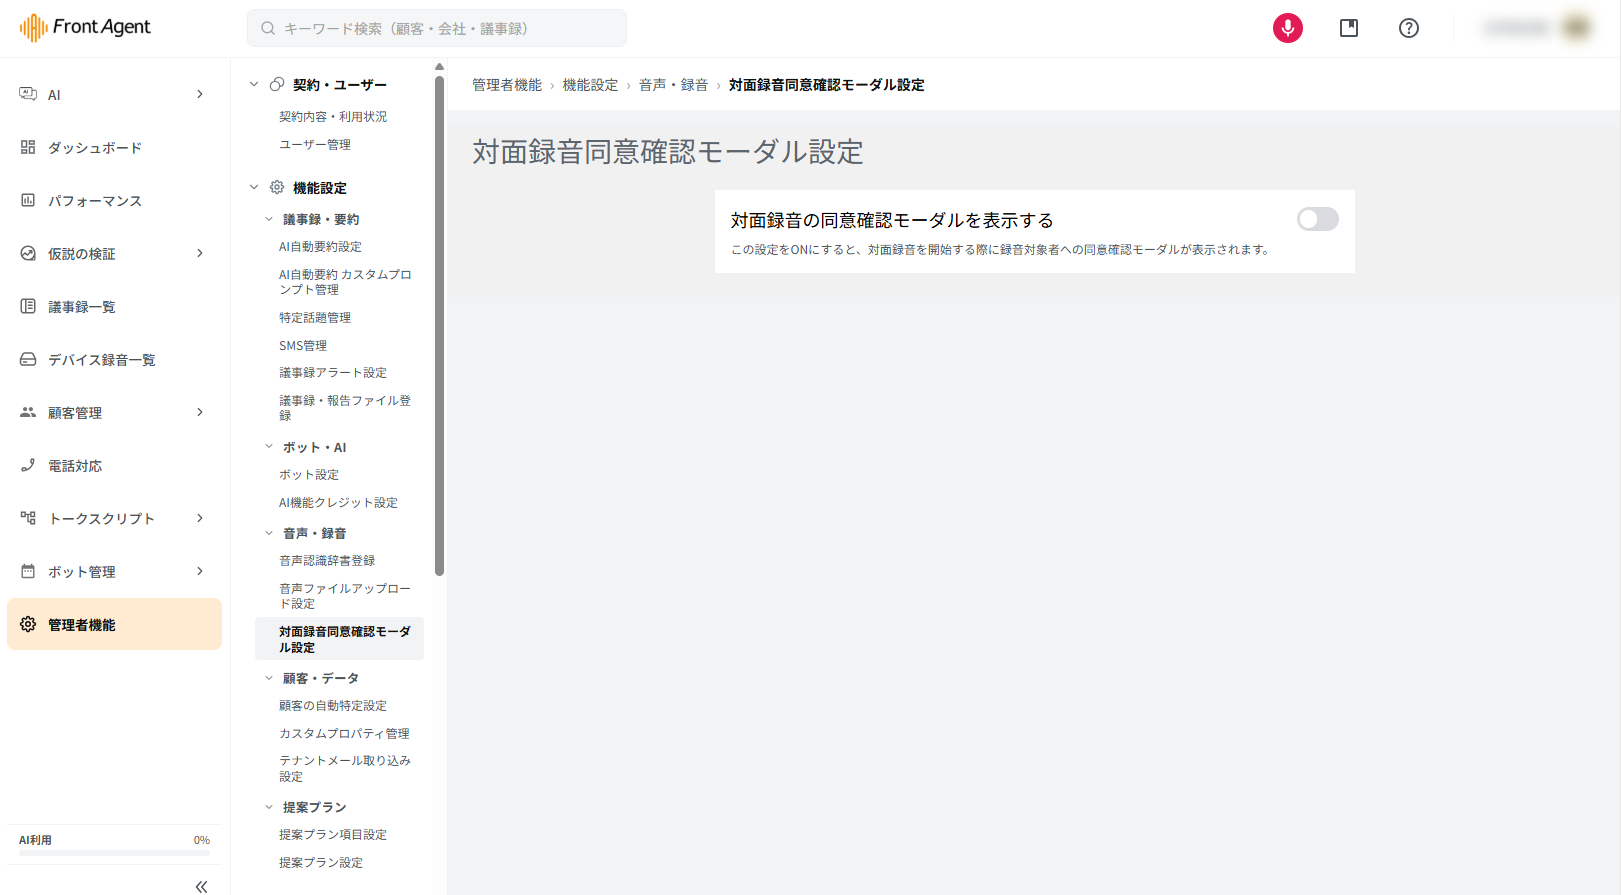Open 顧客の自動特定設定 page

tap(333, 706)
